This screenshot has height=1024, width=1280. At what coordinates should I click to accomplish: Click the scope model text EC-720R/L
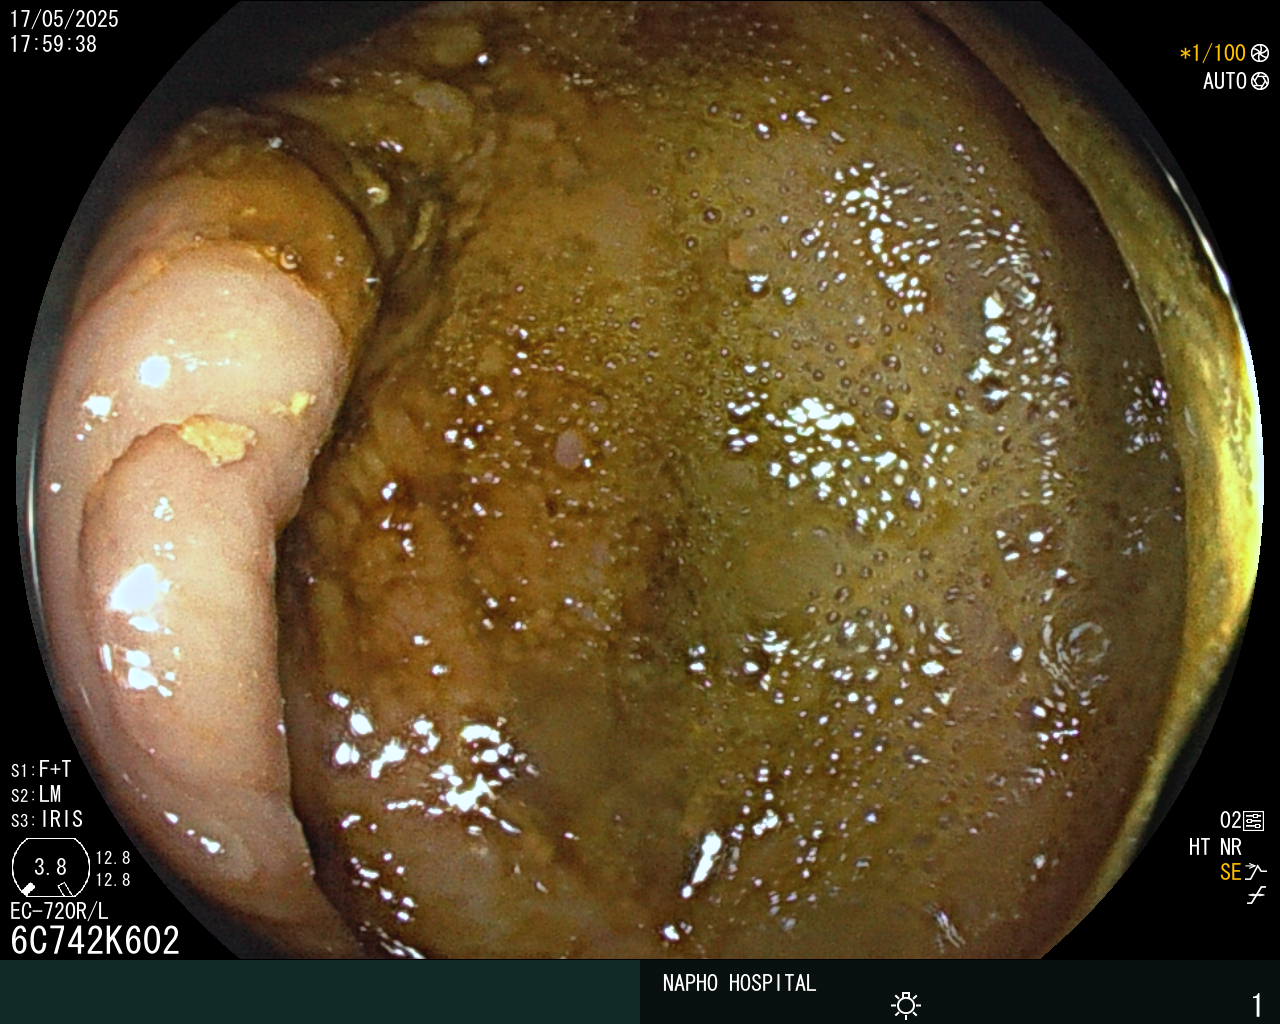[x=59, y=911]
